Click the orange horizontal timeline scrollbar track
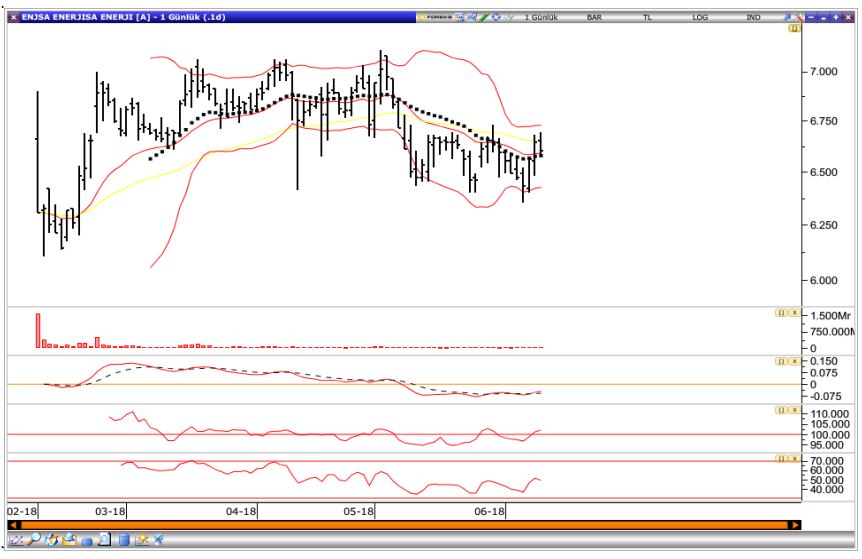 coord(405,525)
